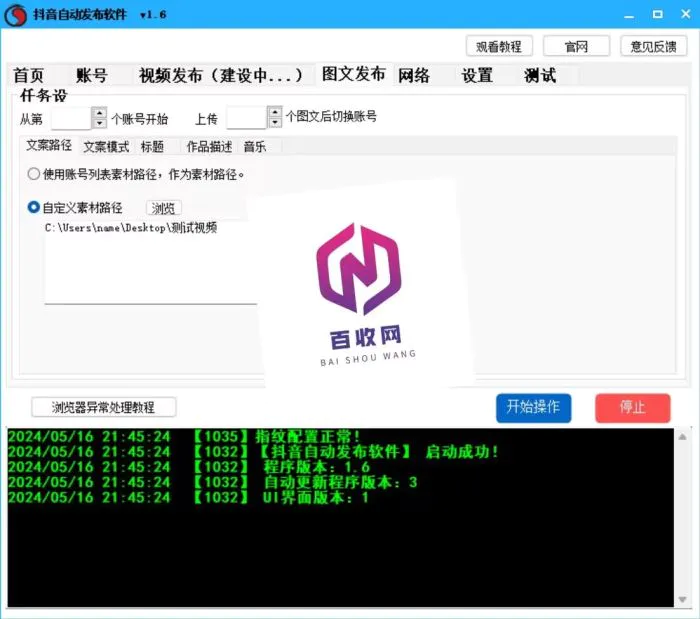Open the 测试 tab
This screenshot has width=700, height=619.
point(540,75)
